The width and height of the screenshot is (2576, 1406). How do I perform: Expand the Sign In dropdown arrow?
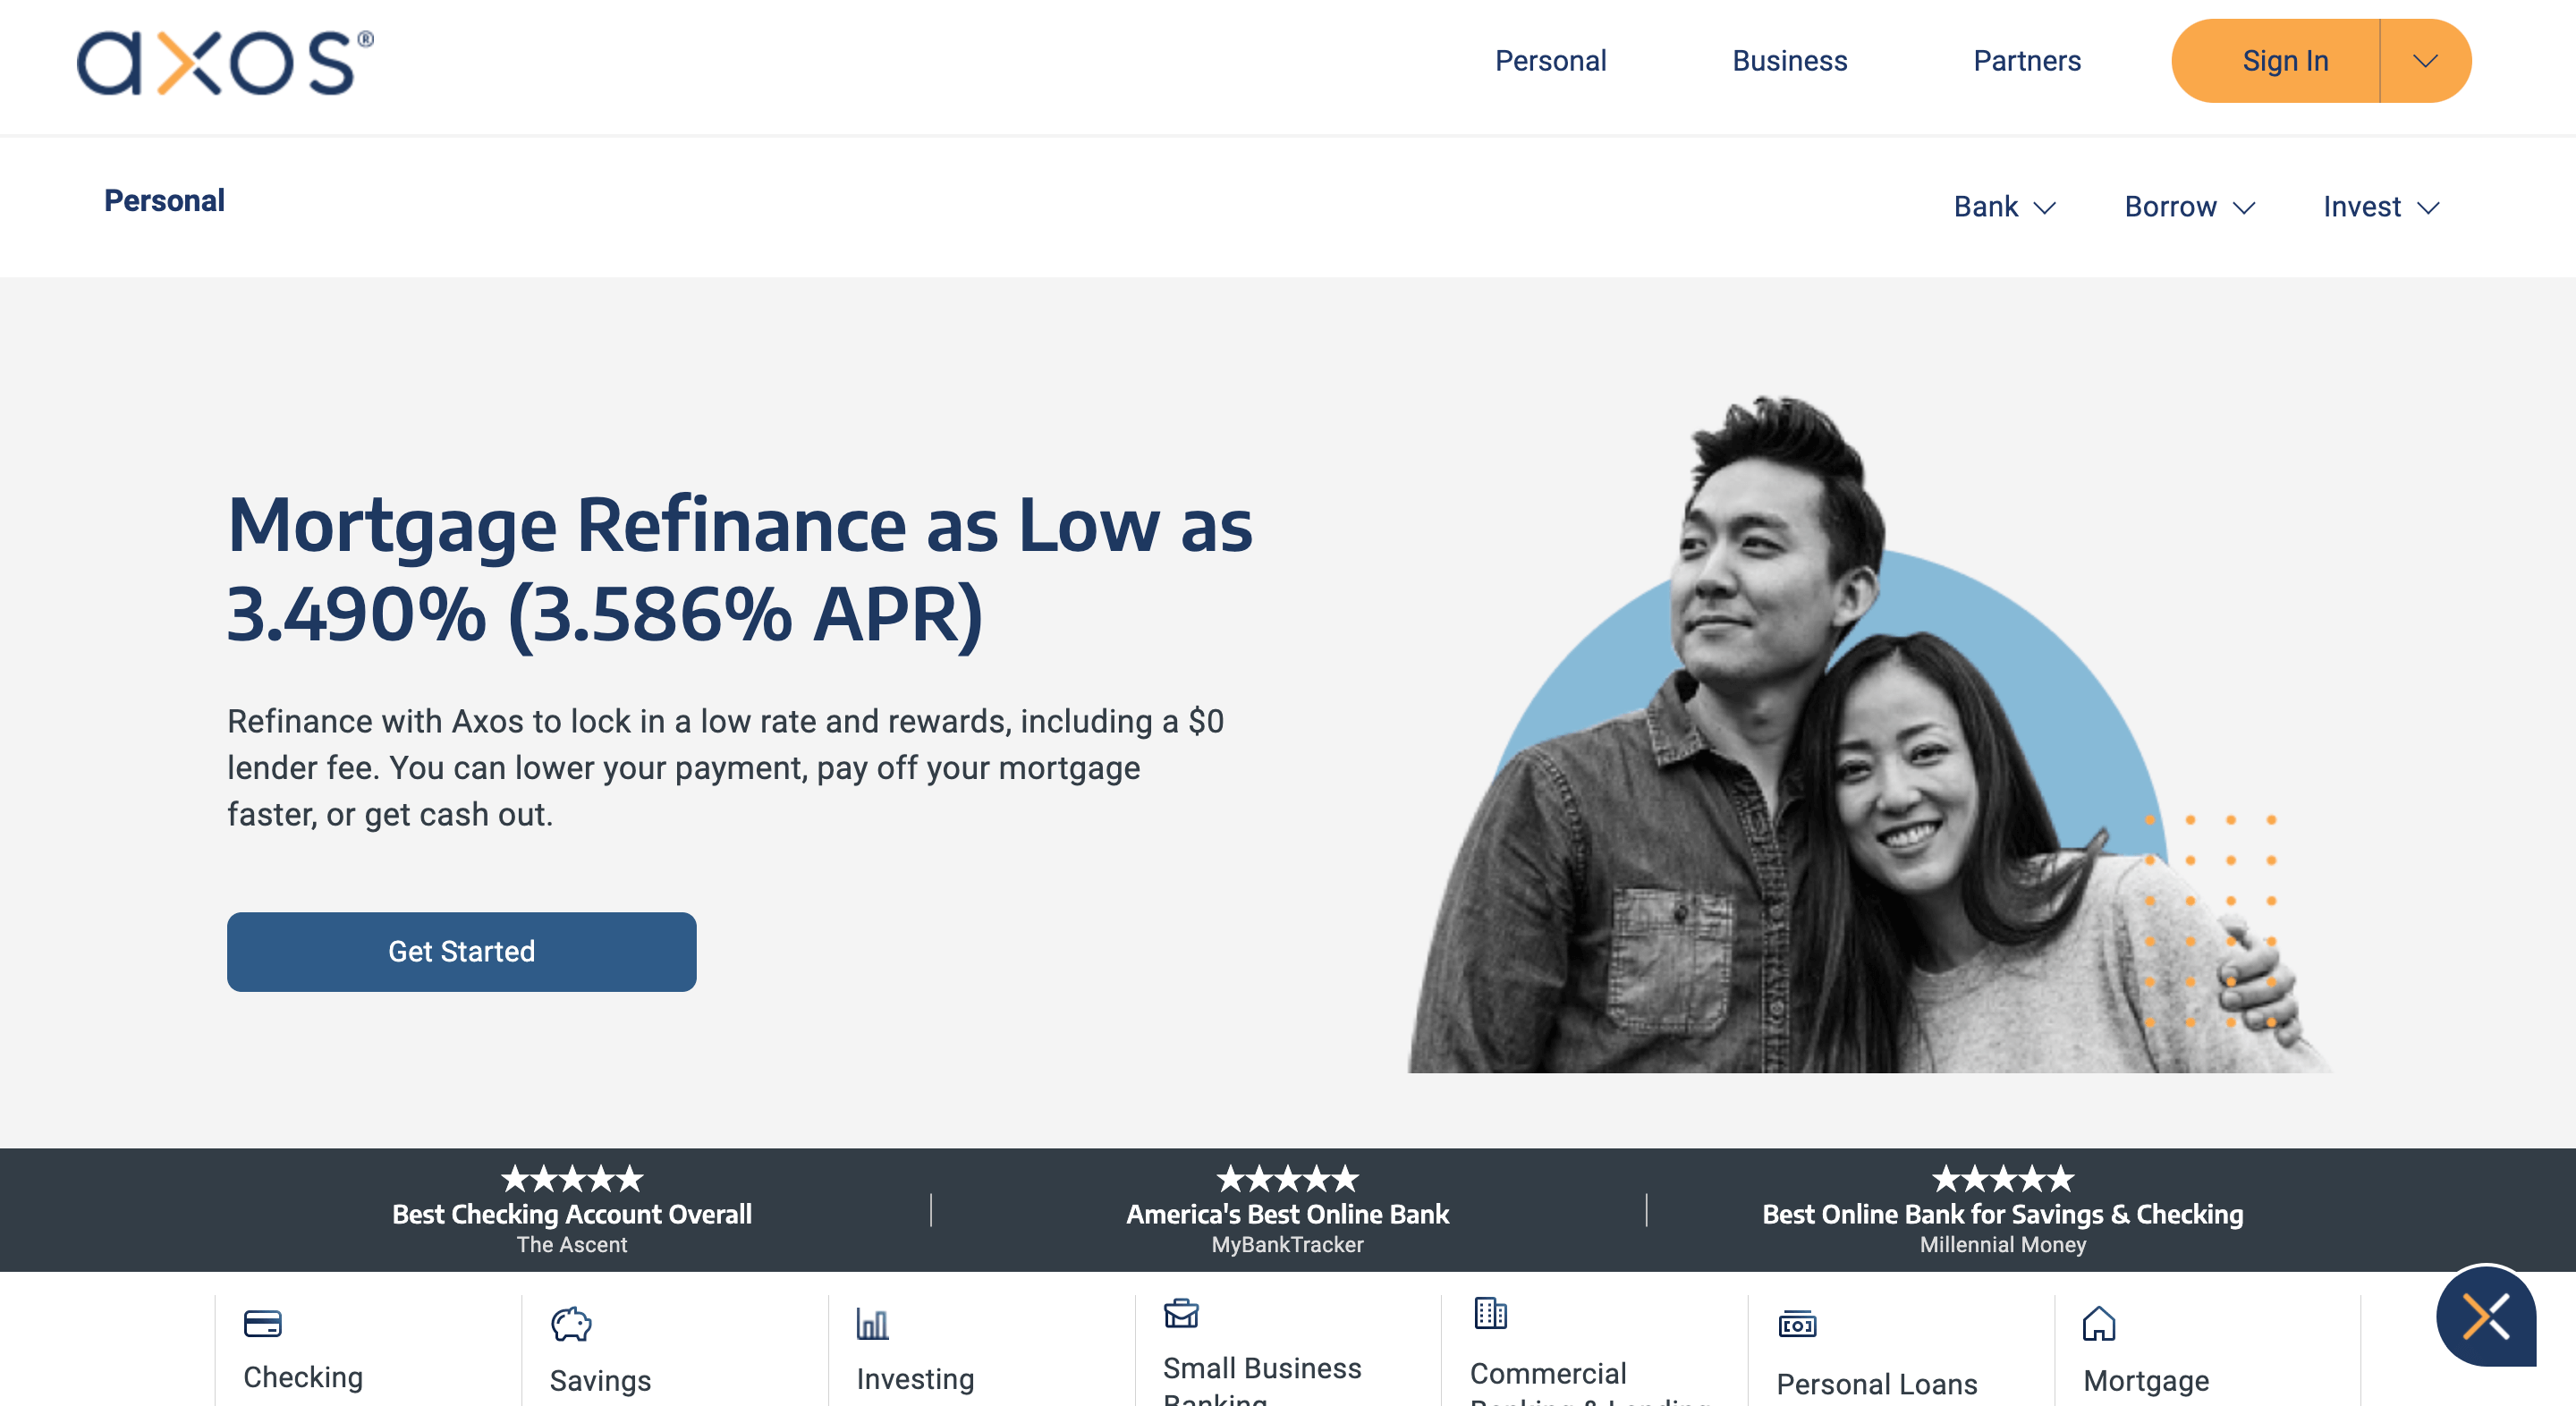tap(2425, 61)
